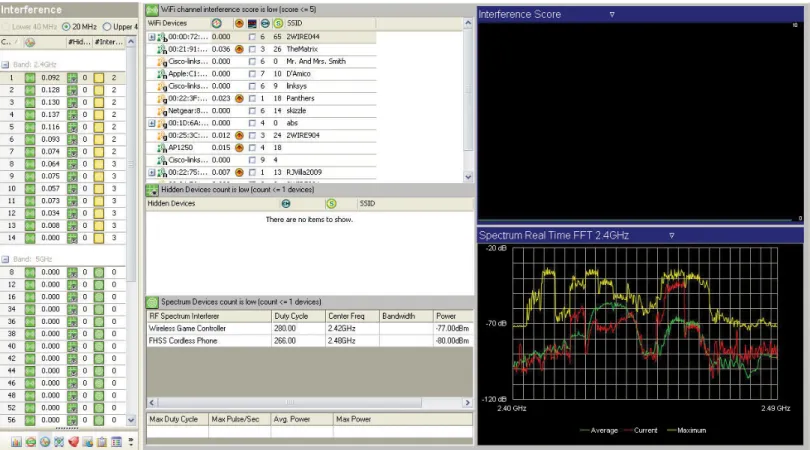Screen dimensions: 810x450
Task: Click the compass column icon in WiFi Devices header
Action: (216, 23)
